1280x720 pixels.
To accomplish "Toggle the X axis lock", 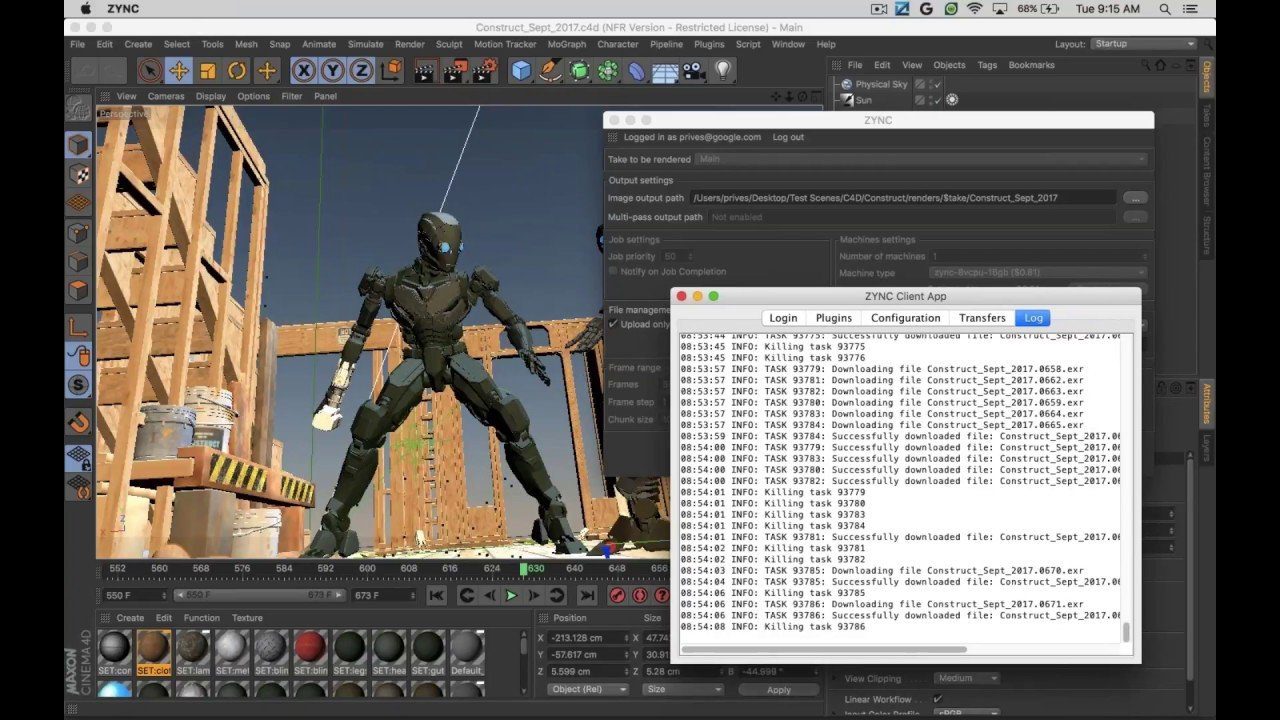I will [x=304, y=70].
